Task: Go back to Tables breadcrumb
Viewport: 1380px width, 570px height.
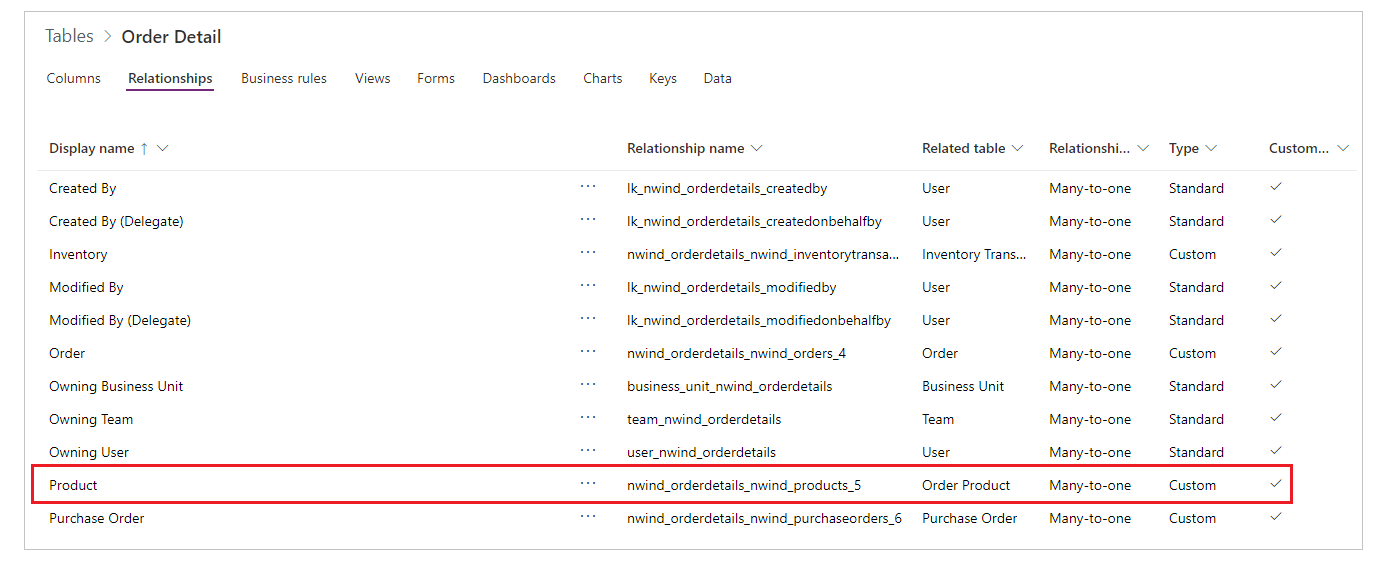Action: [69, 36]
